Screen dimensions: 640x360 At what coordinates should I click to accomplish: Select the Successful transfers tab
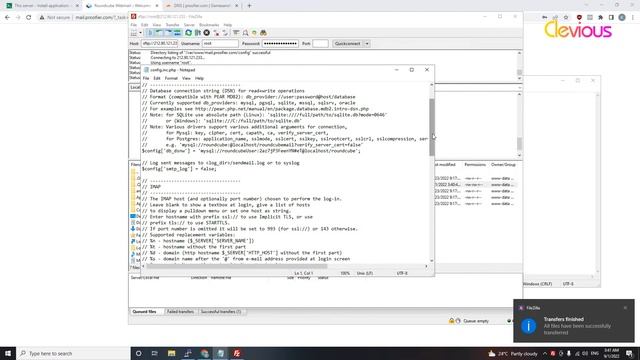click(221, 311)
